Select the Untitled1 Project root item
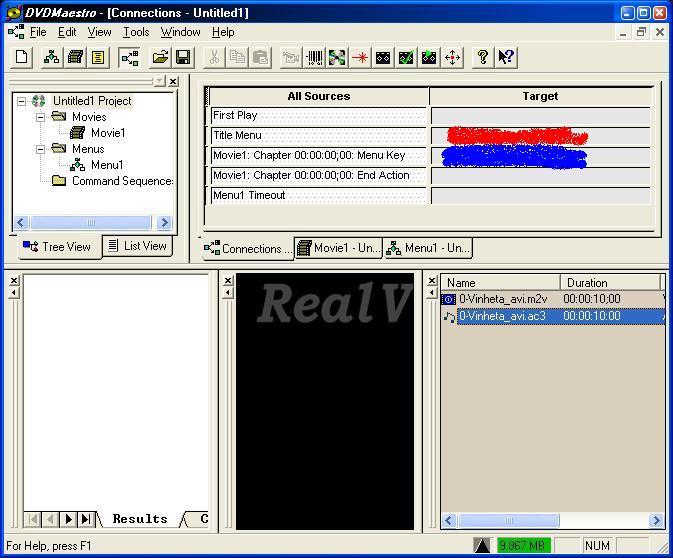This screenshot has height=558, width=673. (x=92, y=101)
